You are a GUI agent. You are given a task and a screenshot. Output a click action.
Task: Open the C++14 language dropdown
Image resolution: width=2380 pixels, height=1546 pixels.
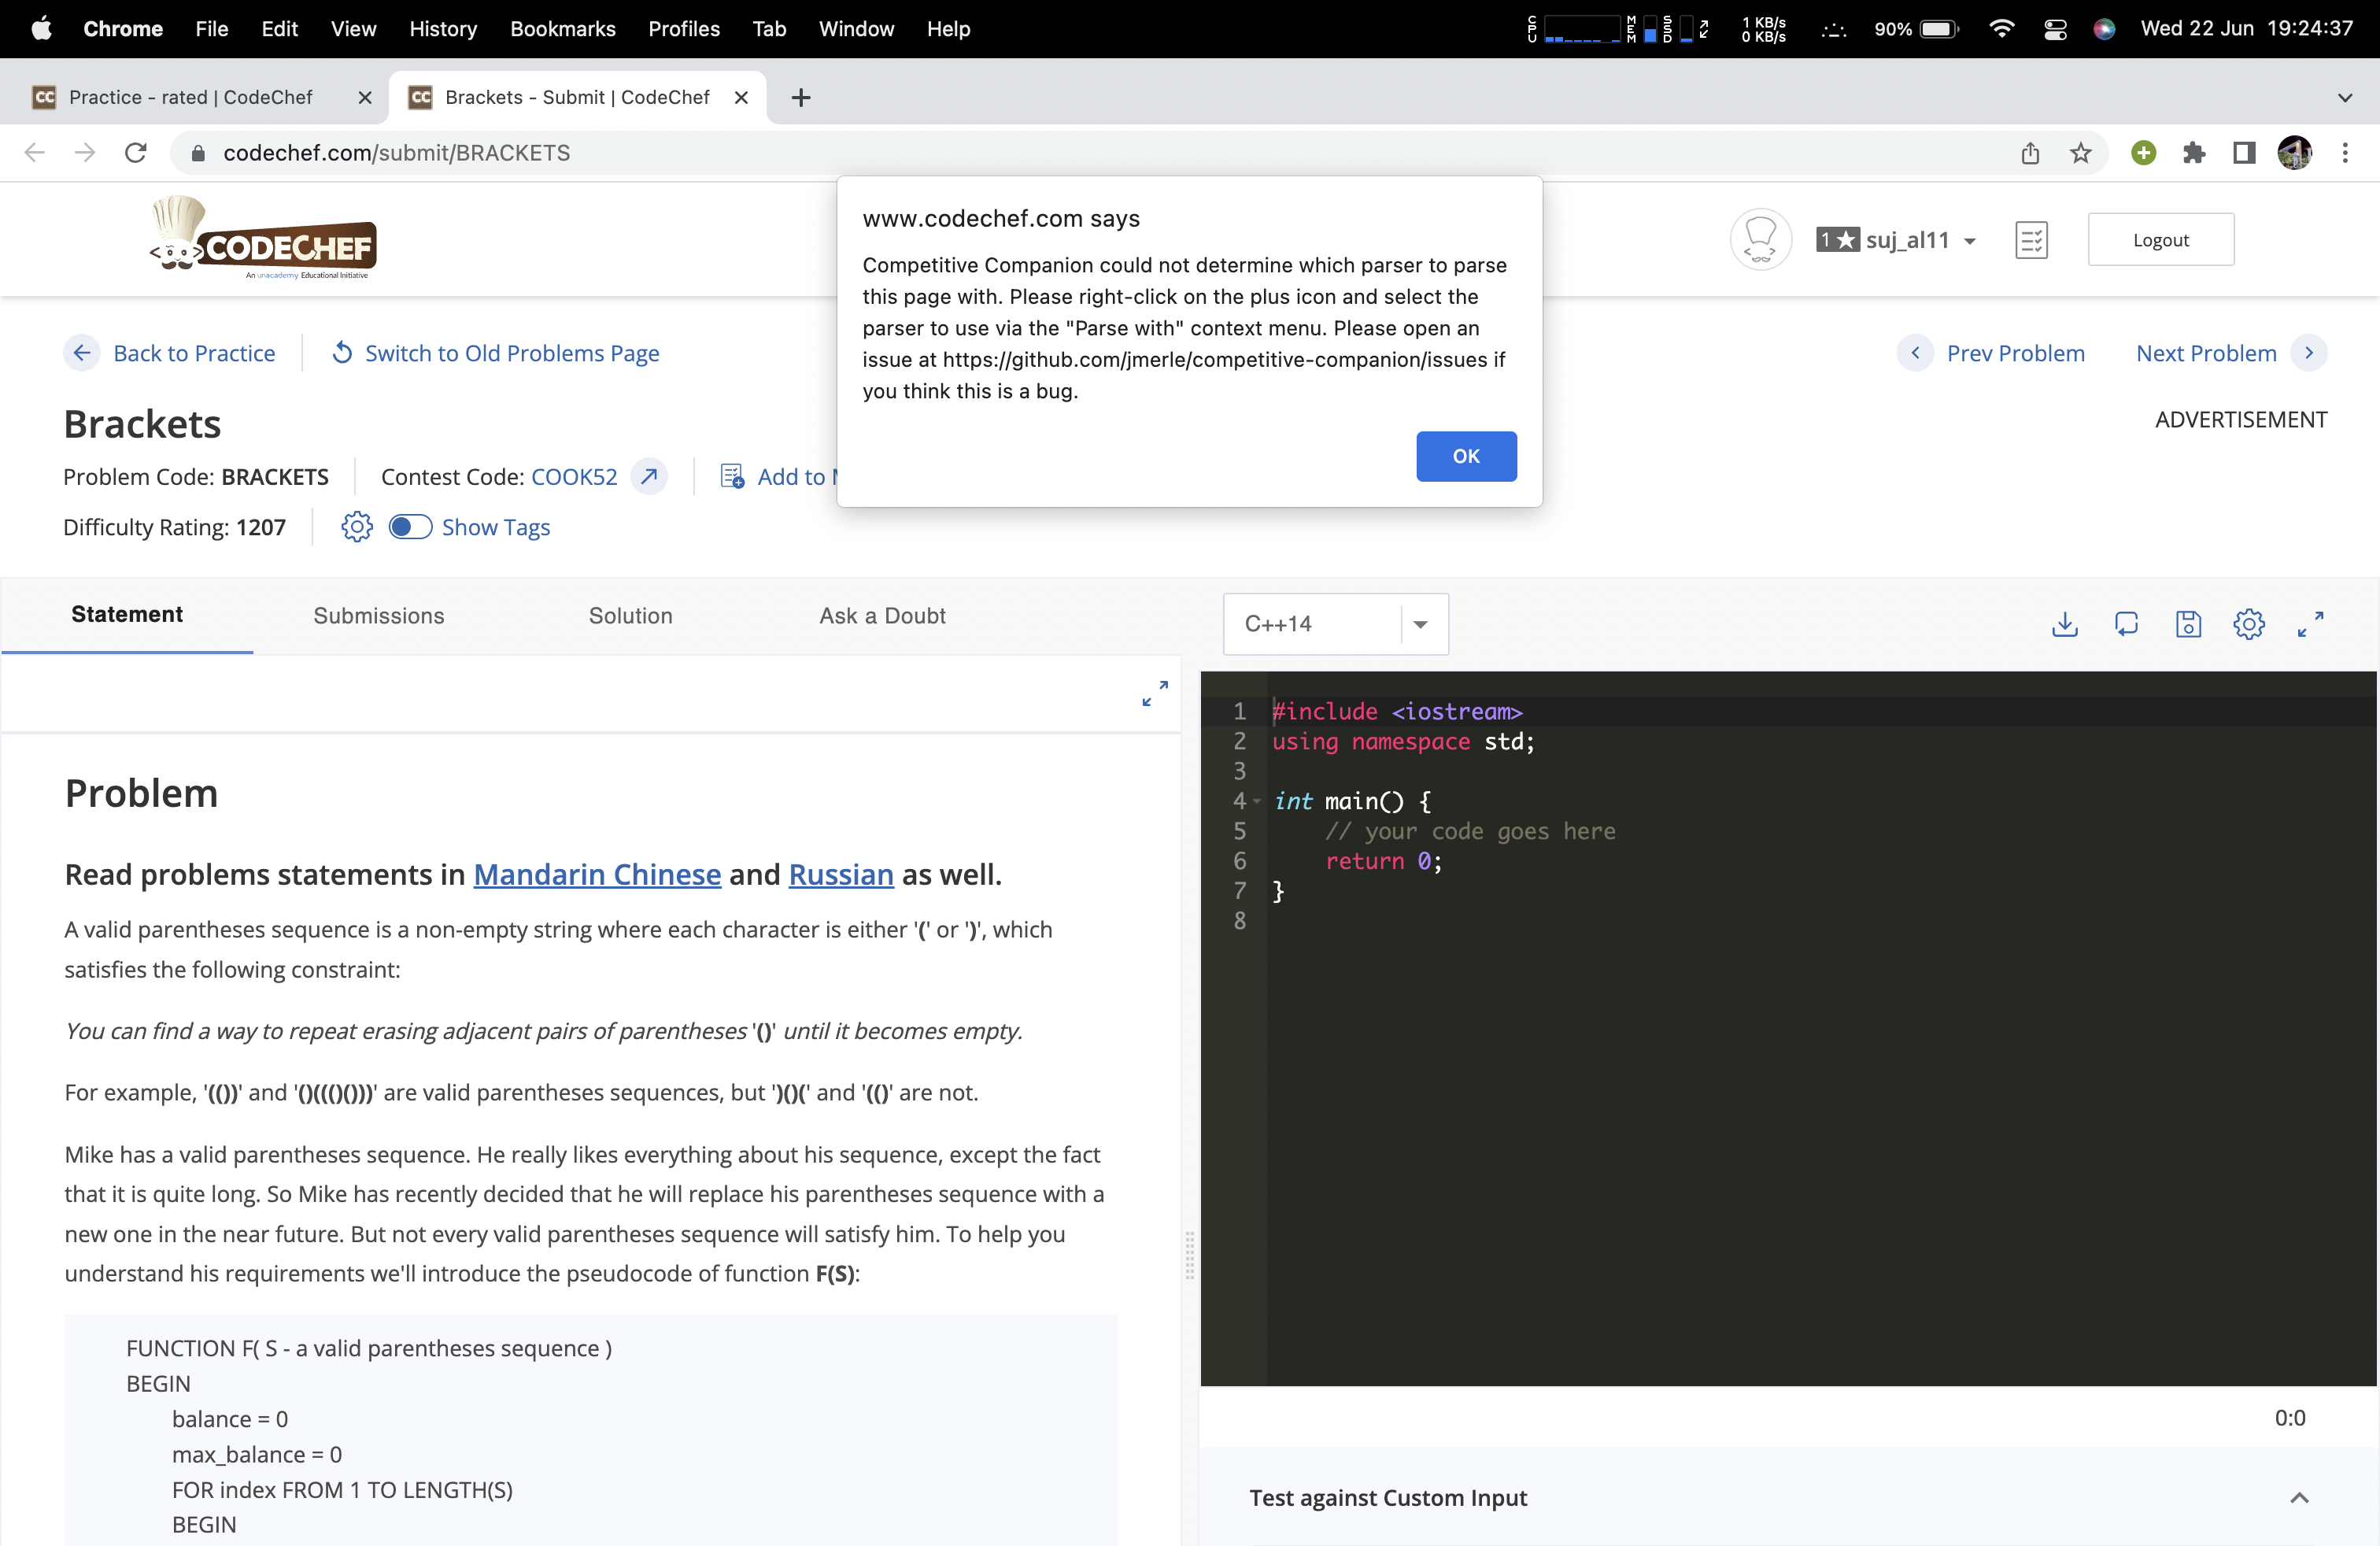tap(1420, 623)
